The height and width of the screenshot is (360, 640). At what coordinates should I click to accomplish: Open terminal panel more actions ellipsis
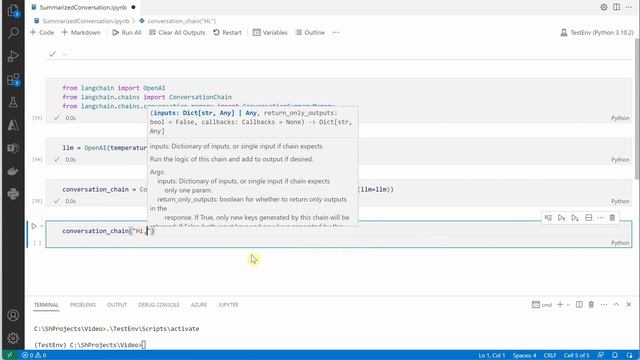[604, 304]
